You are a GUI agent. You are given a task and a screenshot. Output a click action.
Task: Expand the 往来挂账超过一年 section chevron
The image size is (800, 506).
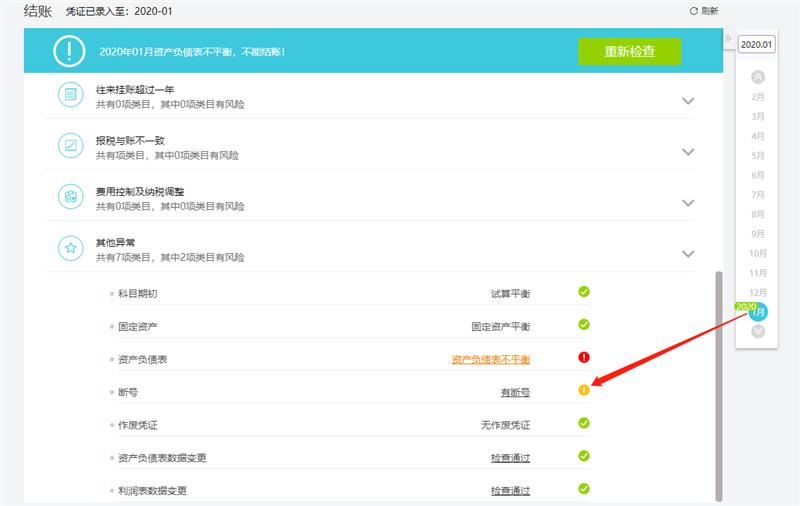687,101
